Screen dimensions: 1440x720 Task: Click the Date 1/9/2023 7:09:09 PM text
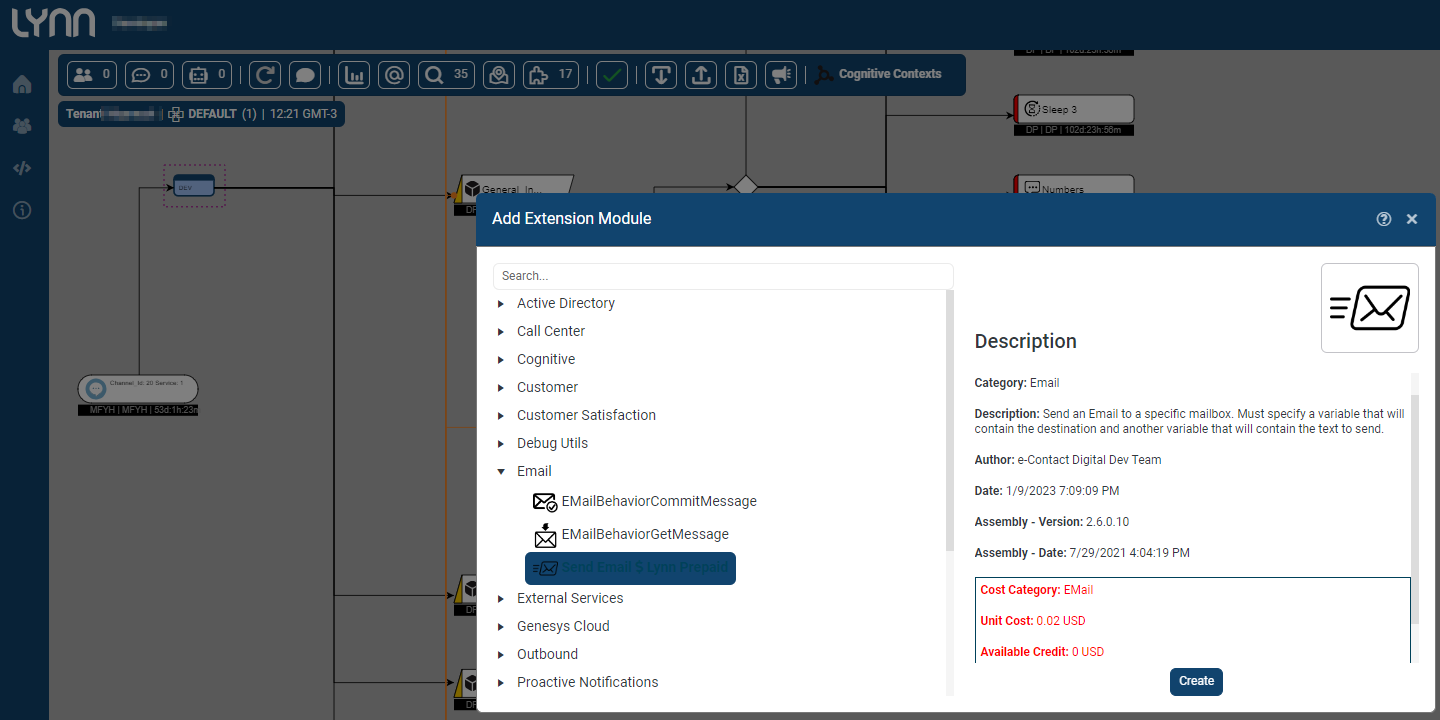pos(1047,491)
